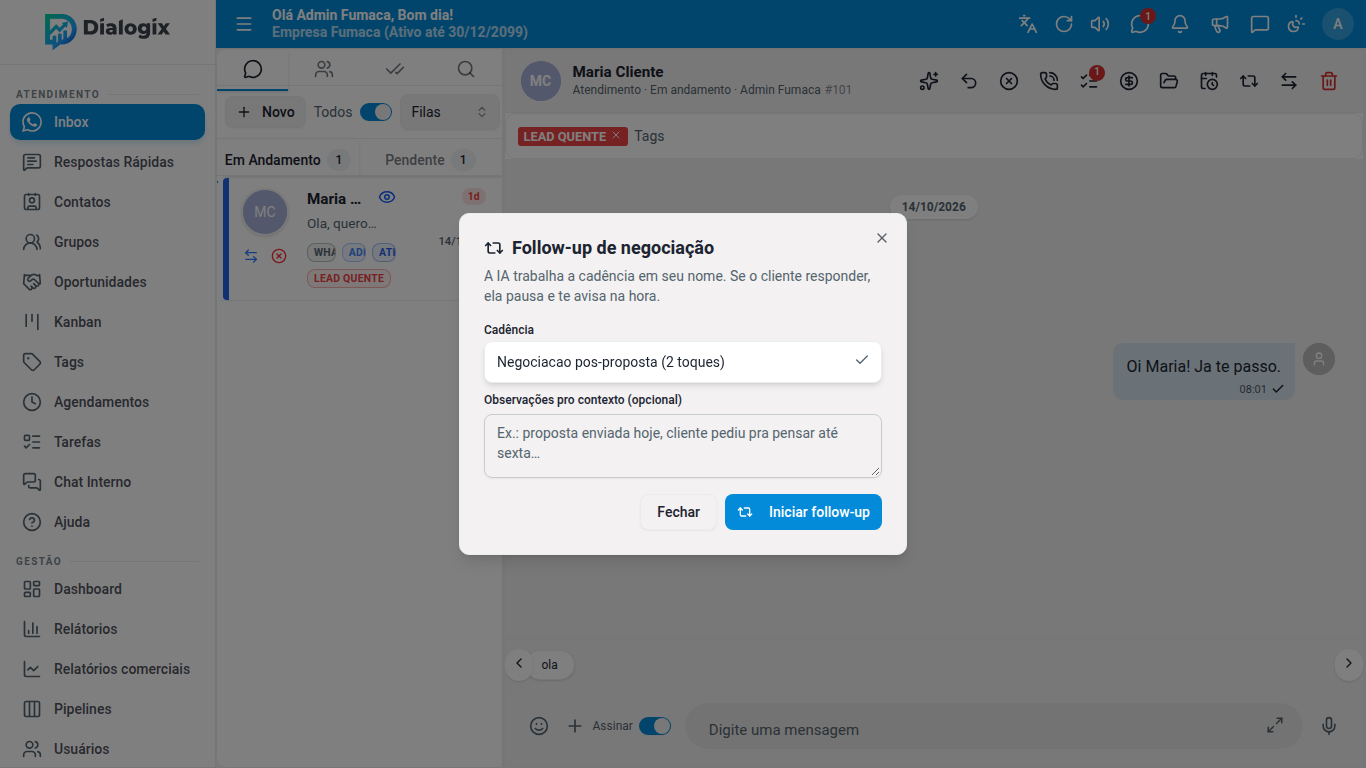This screenshot has height=768, width=1366.
Task: Click the undo return arrow in chat header
Action: (x=969, y=81)
